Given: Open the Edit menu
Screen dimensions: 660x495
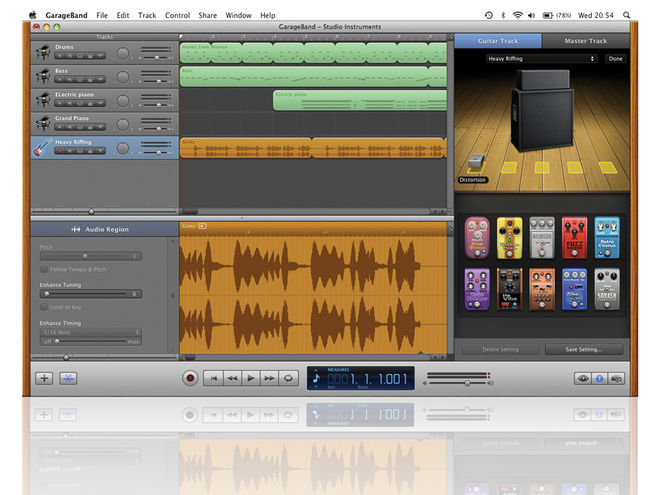Looking at the screenshot, I should 123,15.
